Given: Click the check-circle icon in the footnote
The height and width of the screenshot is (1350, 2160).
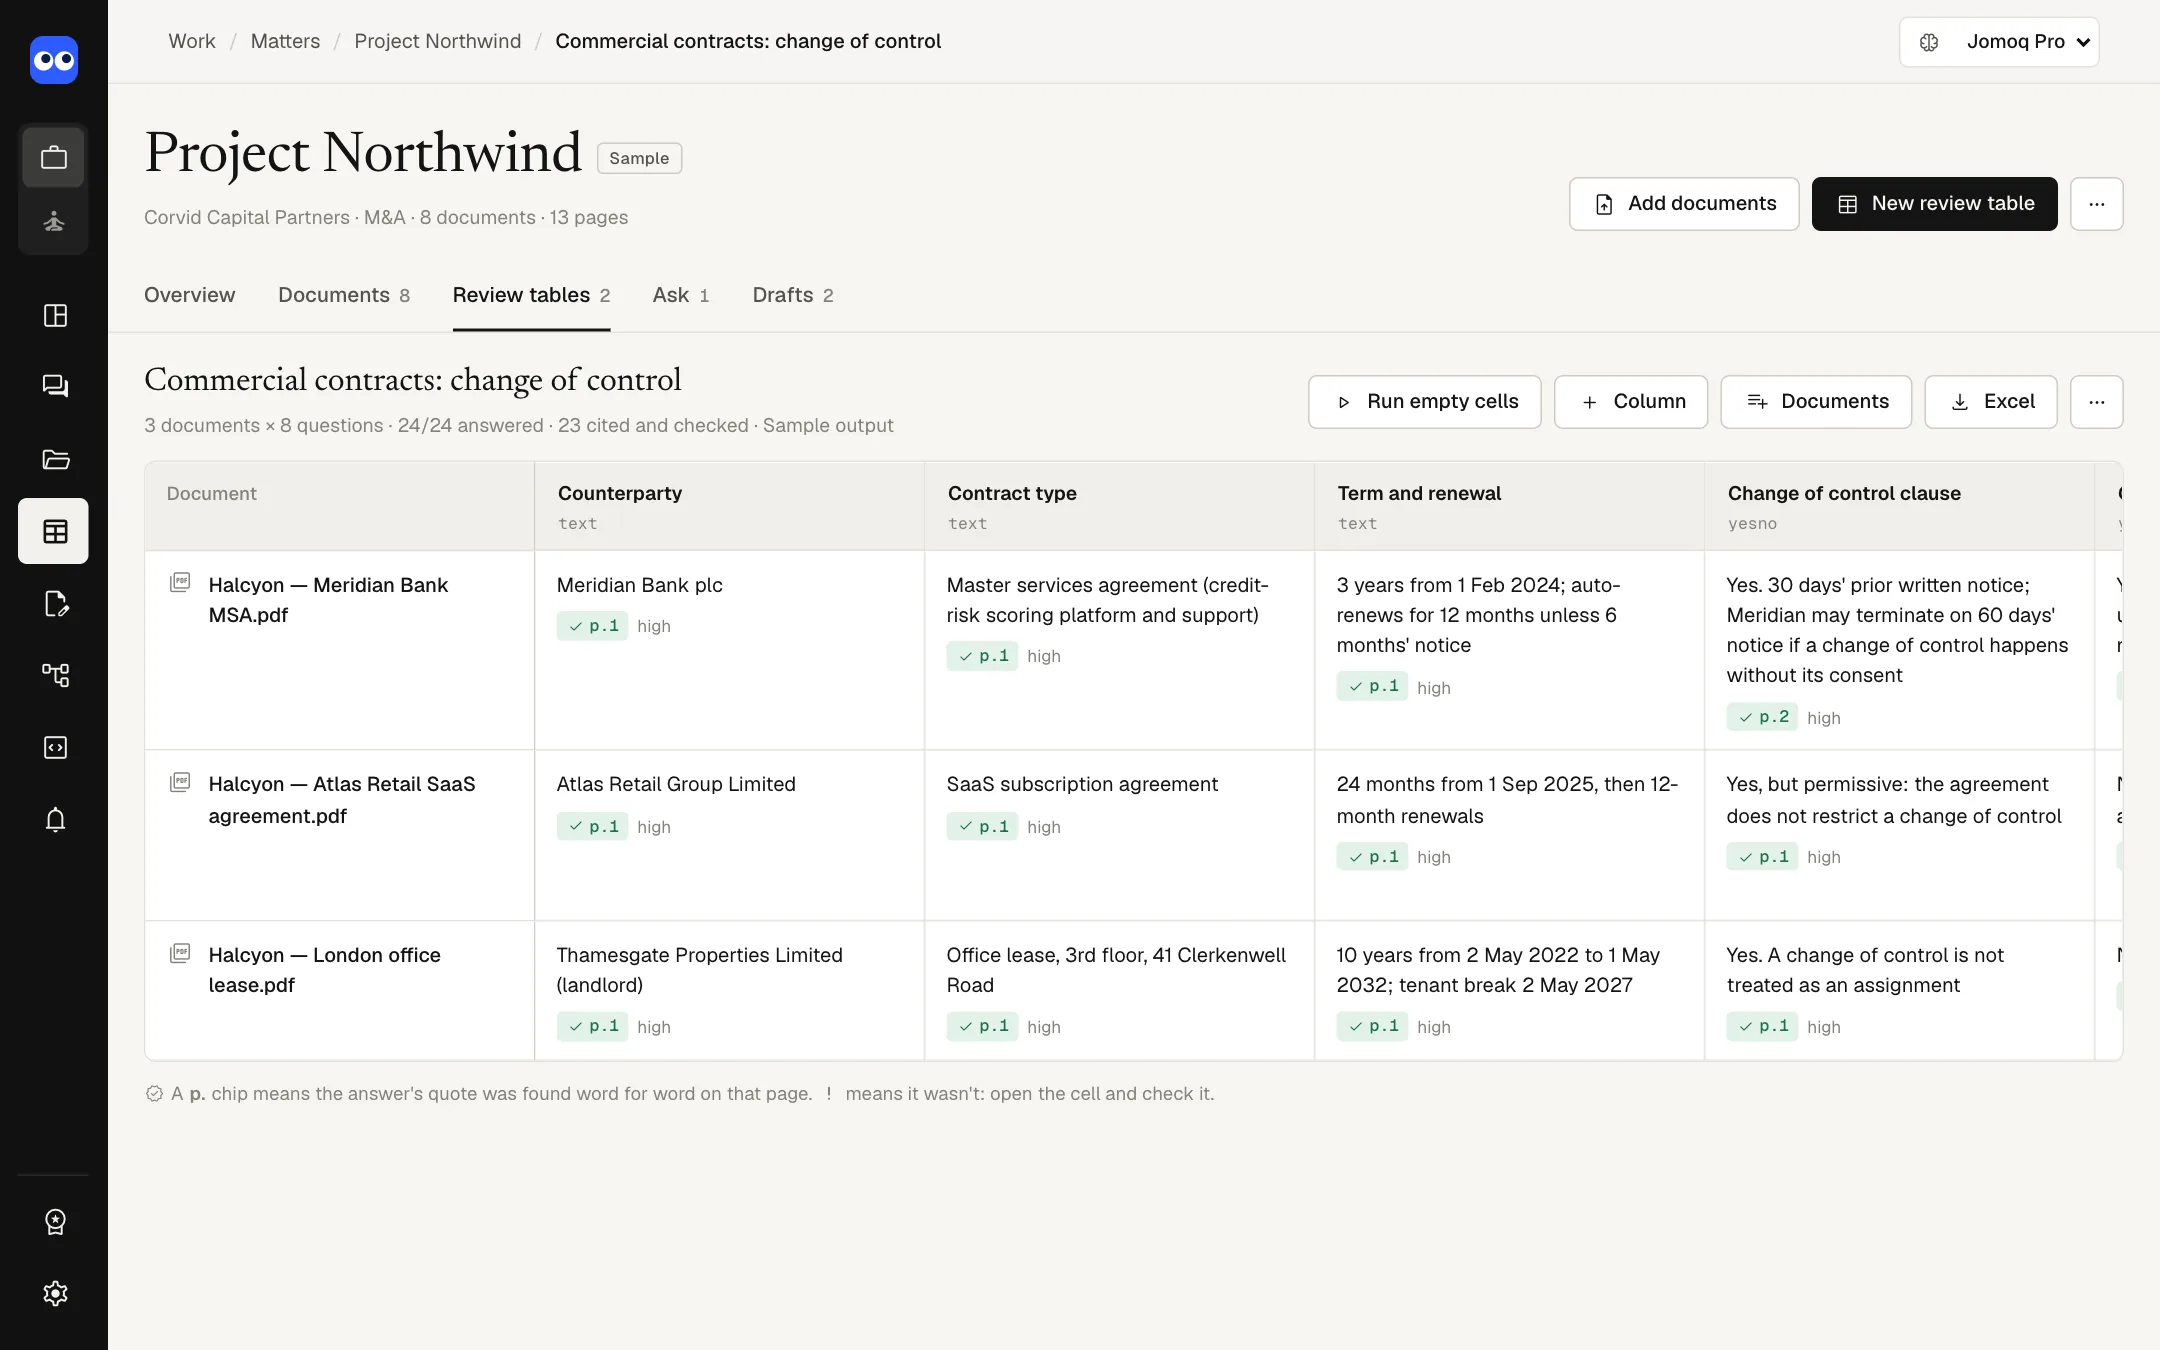Looking at the screenshot, I should pyautogui.click(x=154, y=1094).
